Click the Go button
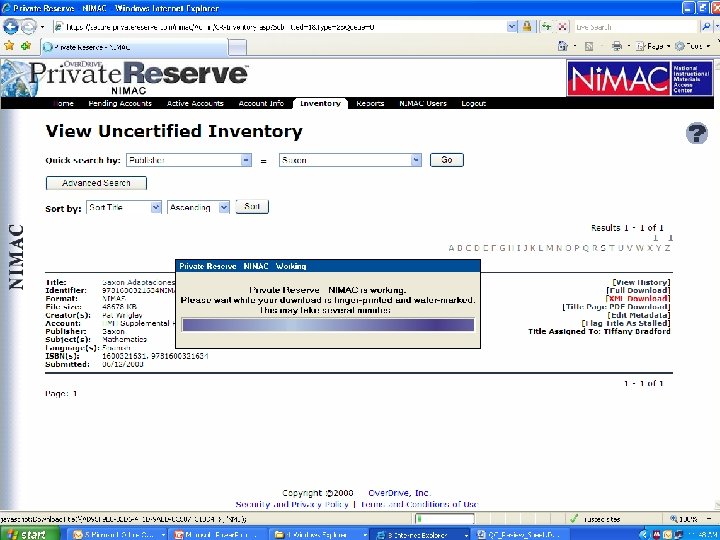Viewport: 720px width, 540px height. click(x=447, y=160)
